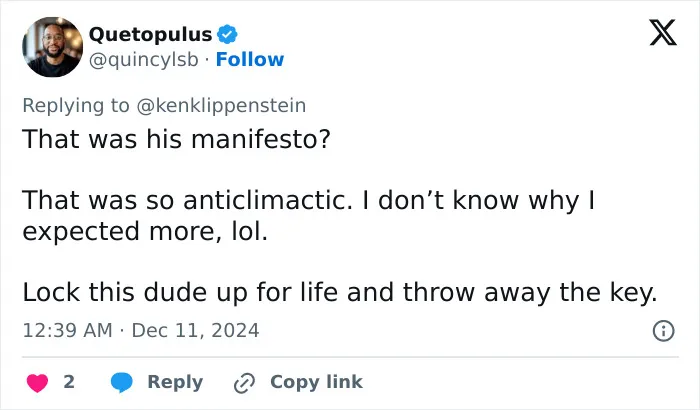Choose the Copy link text button
700x410 pixels.
point(316,382)
